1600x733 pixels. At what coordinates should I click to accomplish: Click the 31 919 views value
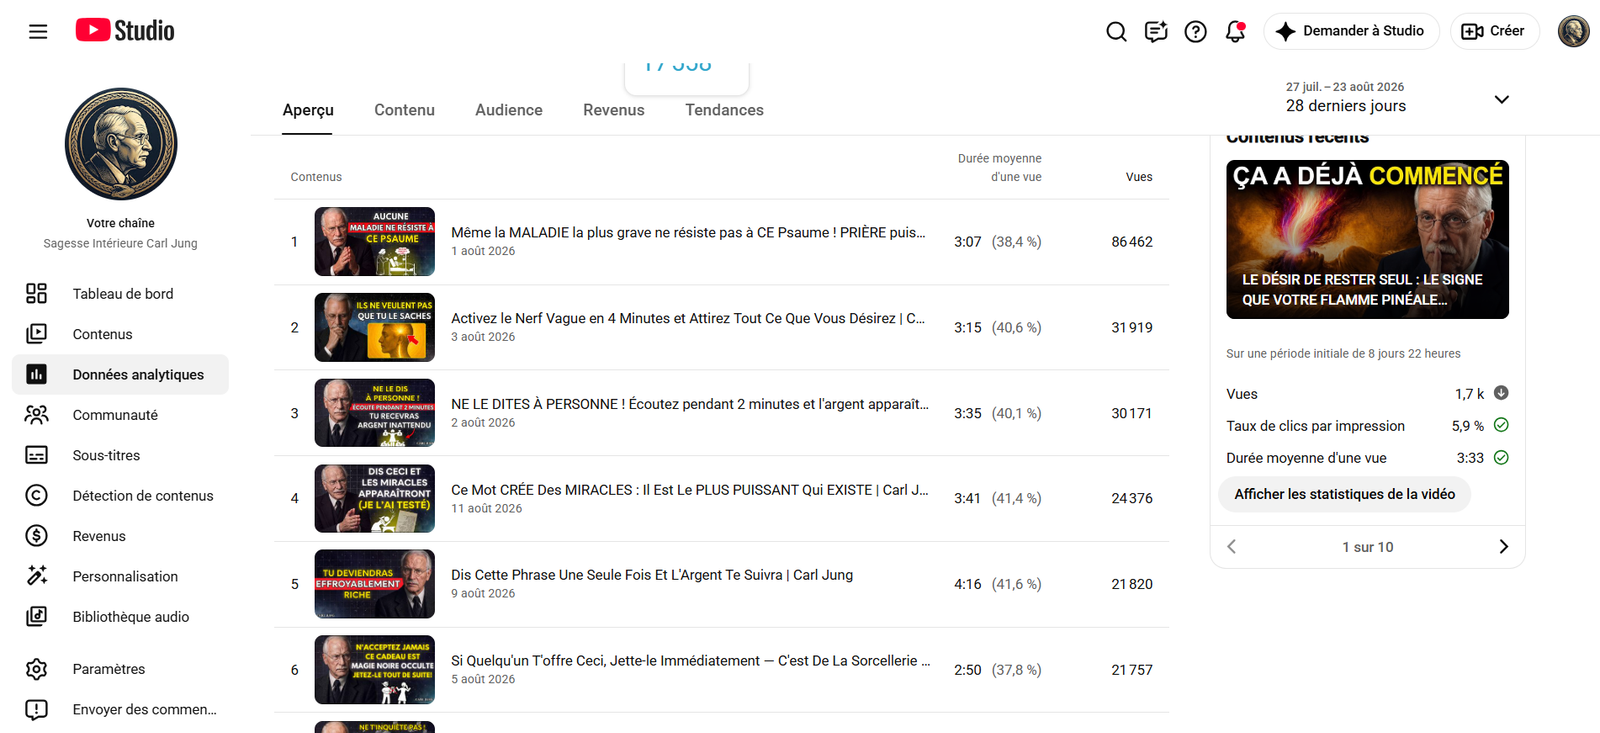(x=1132, y=328)
